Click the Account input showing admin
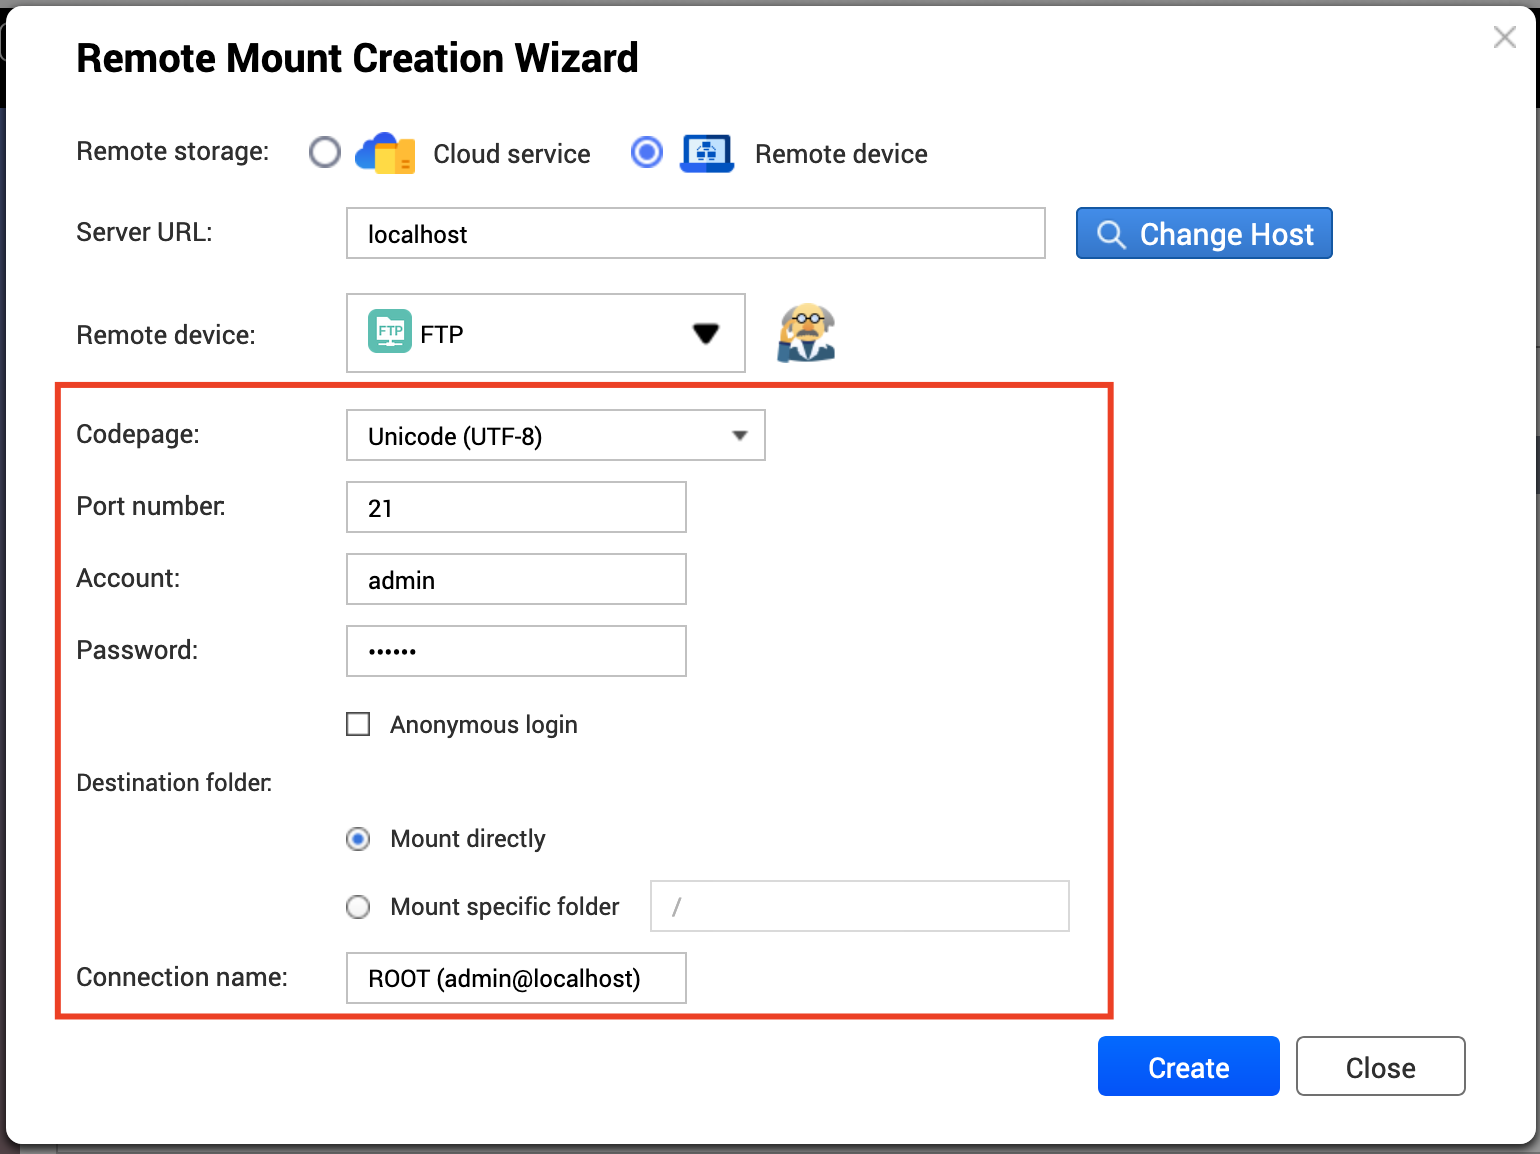This screenshot has width=1540, height=1154. pos(516,580)
